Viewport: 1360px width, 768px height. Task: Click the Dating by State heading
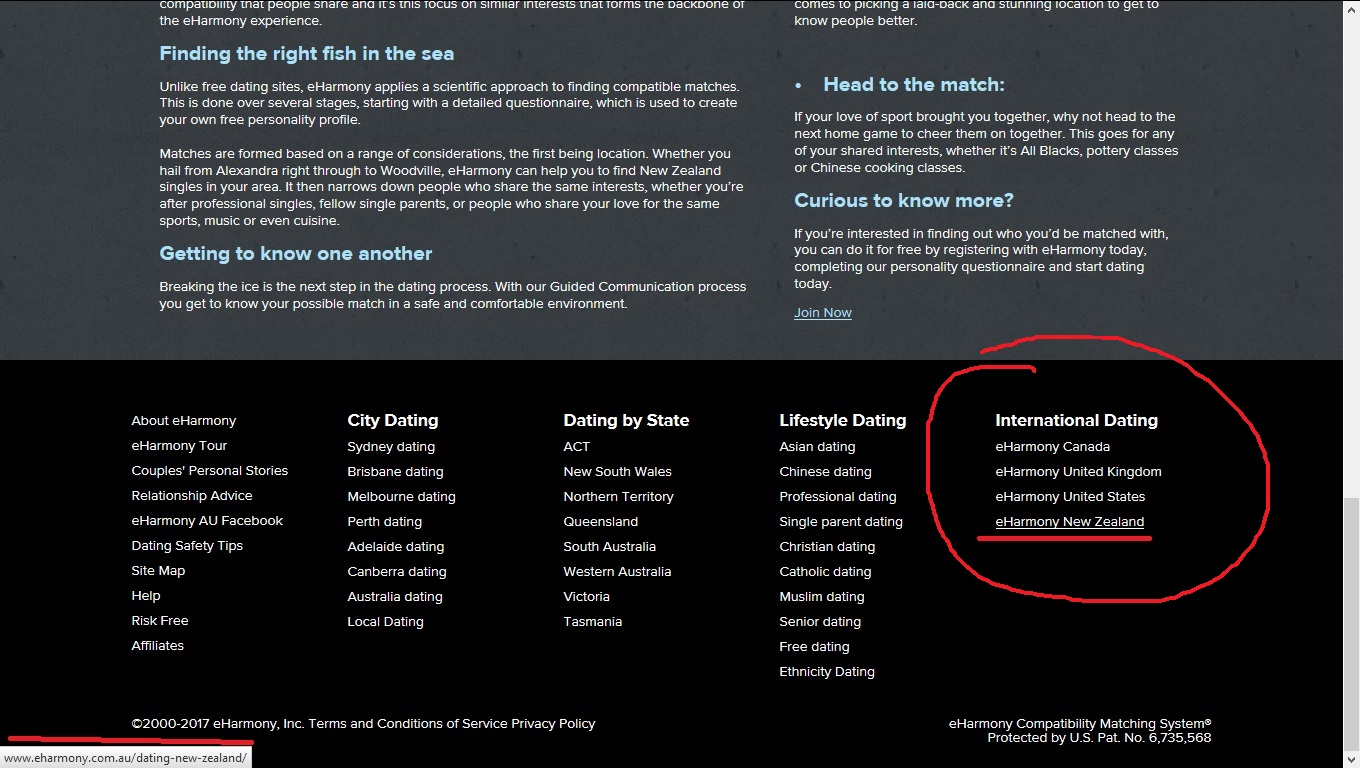[x=626, y=421]
